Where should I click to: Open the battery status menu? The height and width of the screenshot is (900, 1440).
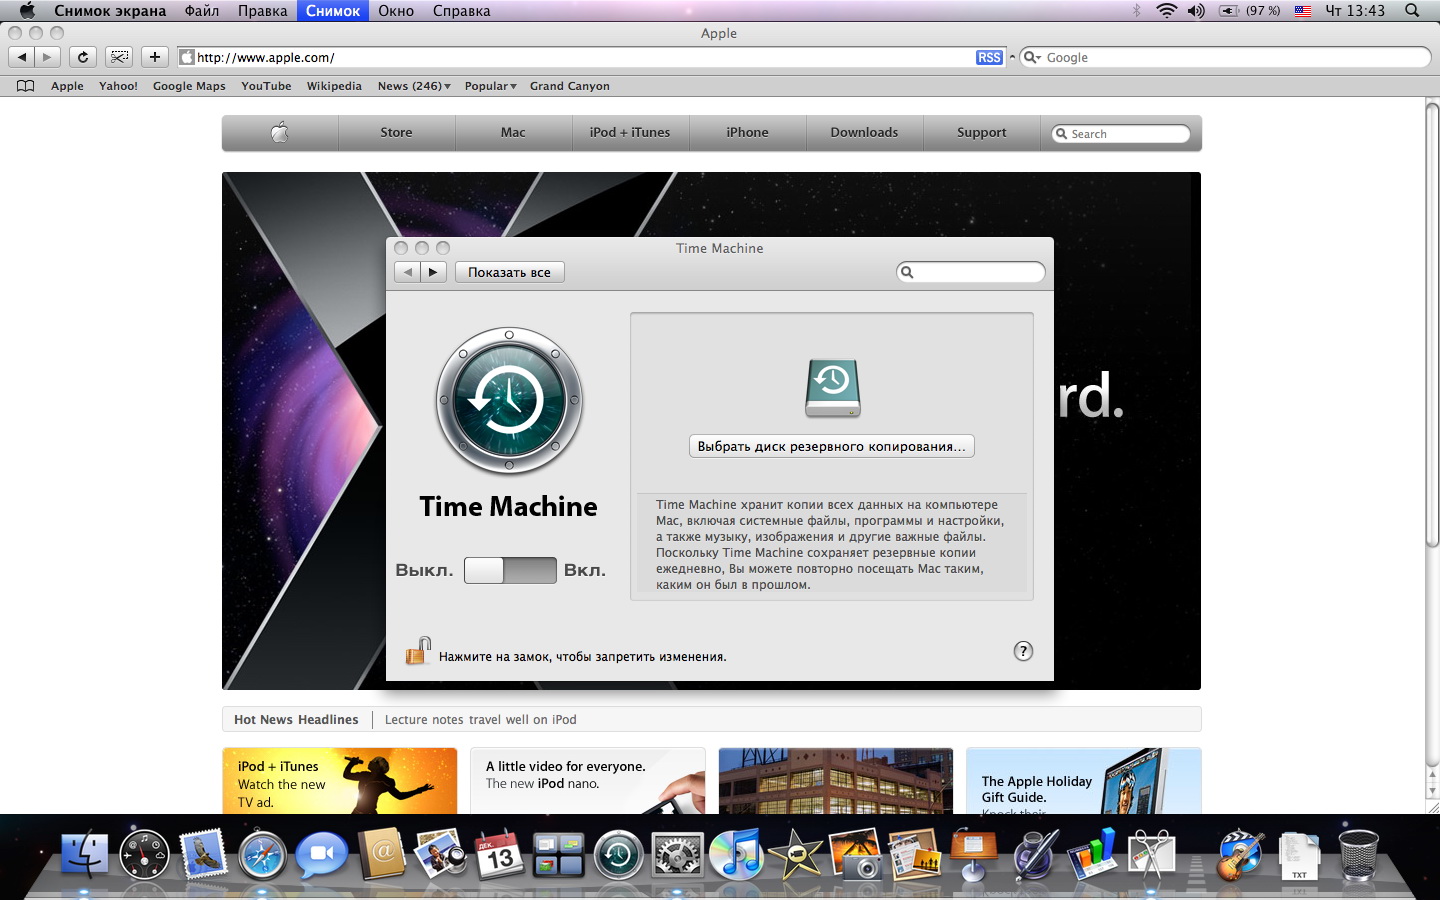click(x=1249, y=11)
